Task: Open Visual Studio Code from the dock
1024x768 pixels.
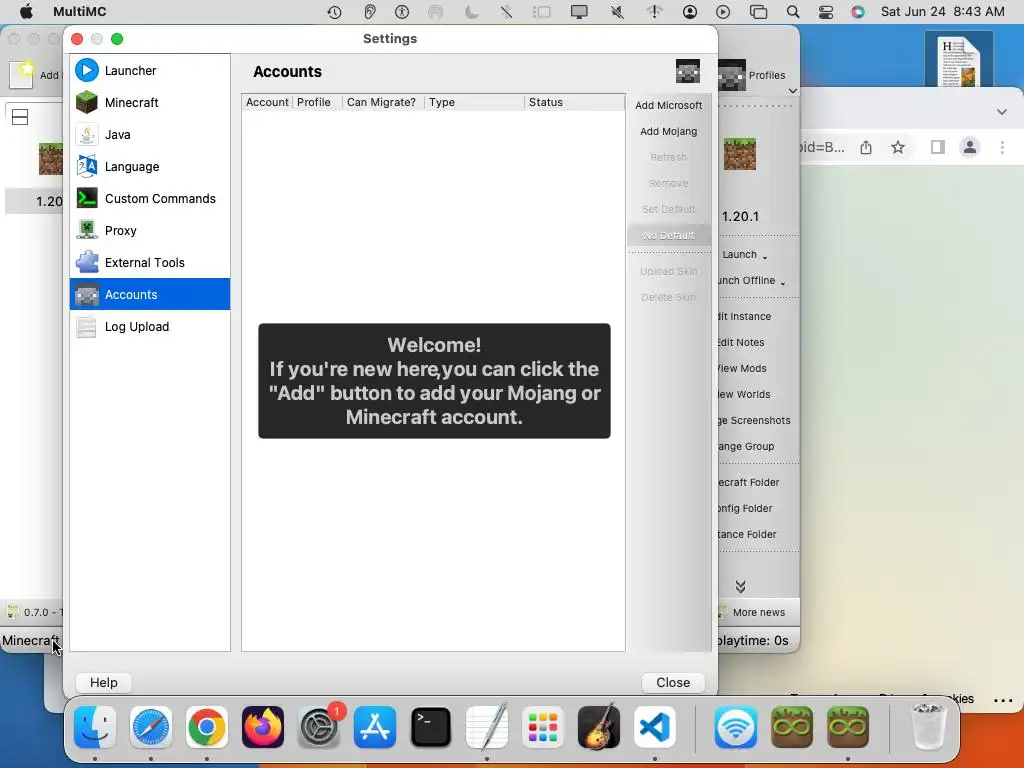Action: [x=655, y=727]
